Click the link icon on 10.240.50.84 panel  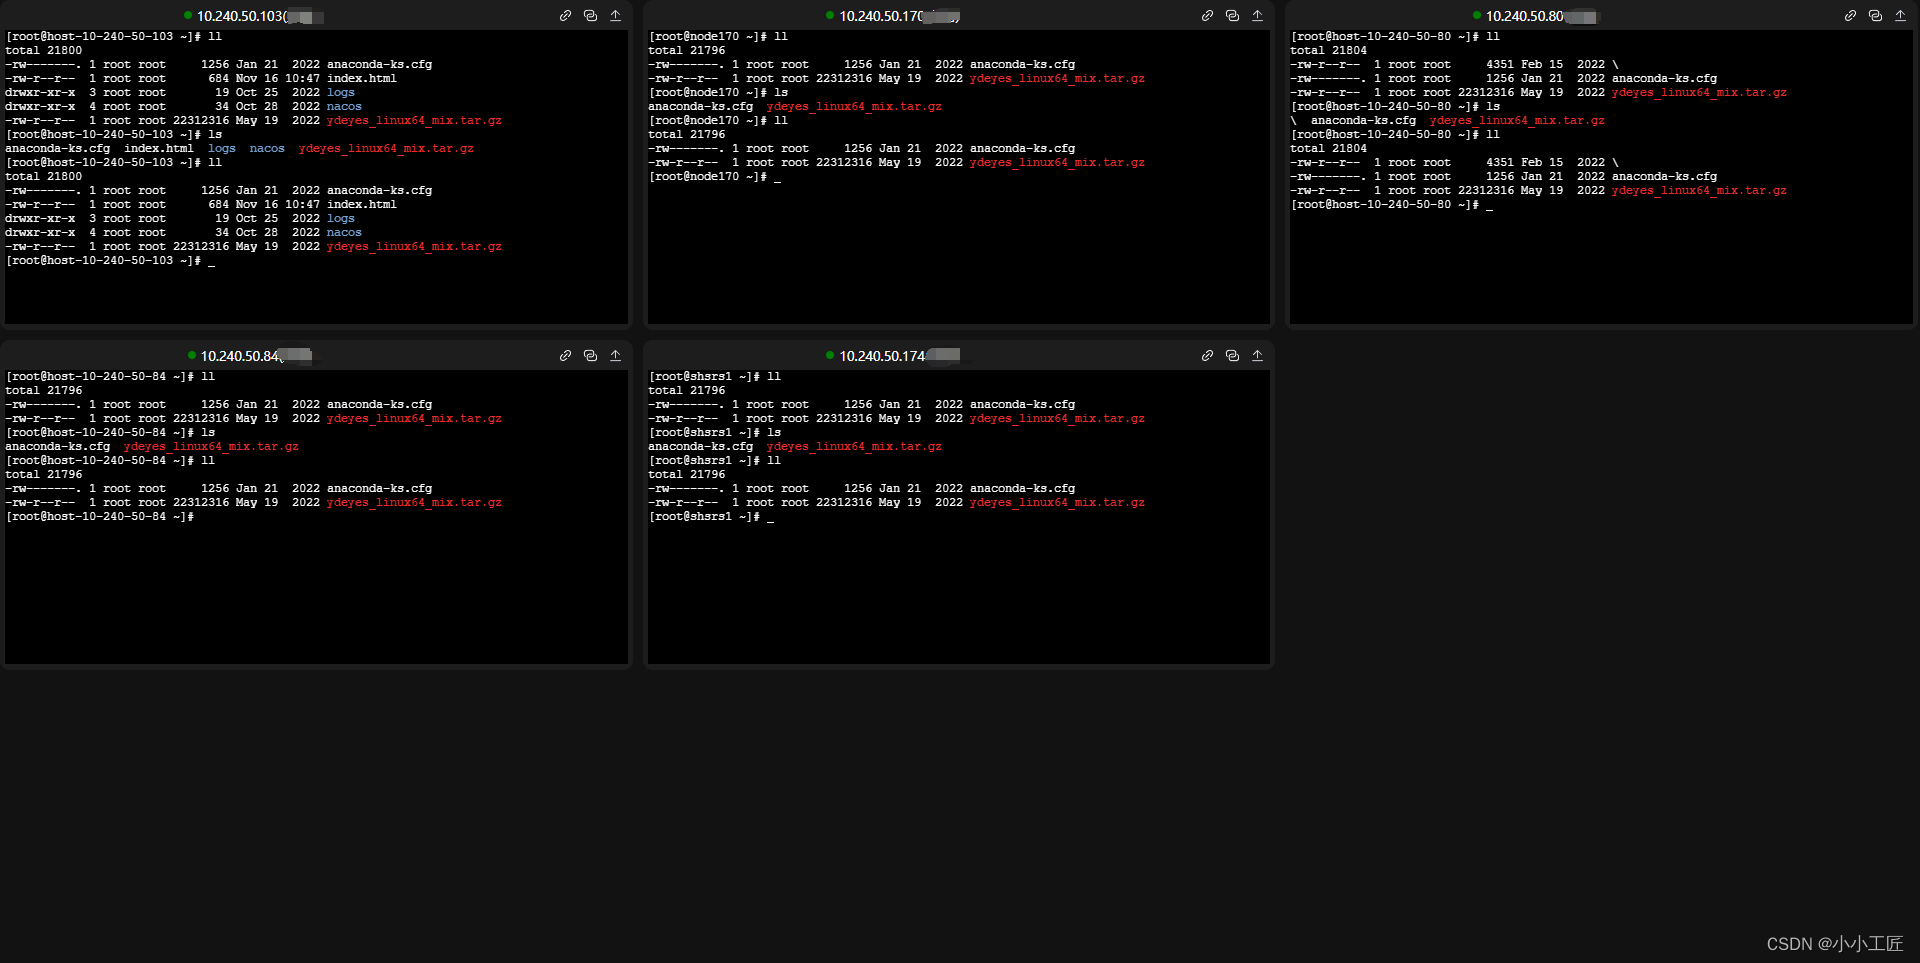[565, 356]
